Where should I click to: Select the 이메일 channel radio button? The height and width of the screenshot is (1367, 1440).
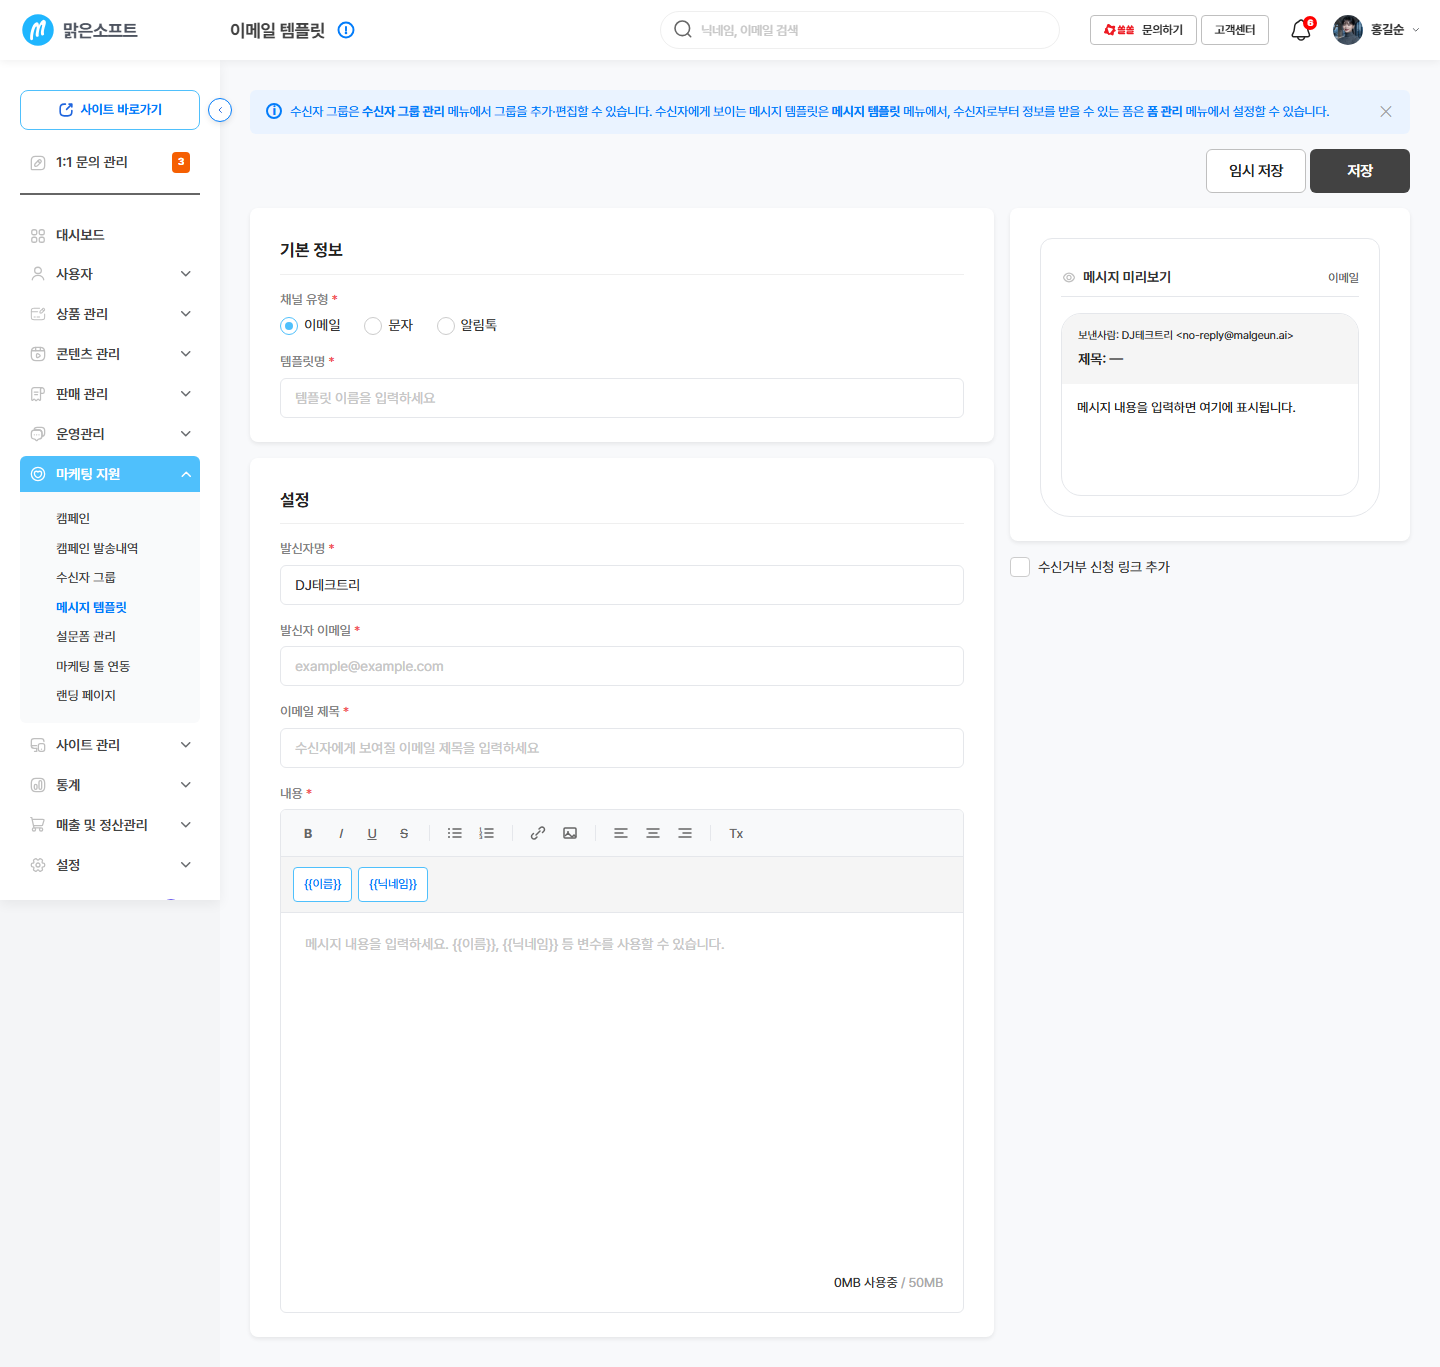(x=289, y=326)
